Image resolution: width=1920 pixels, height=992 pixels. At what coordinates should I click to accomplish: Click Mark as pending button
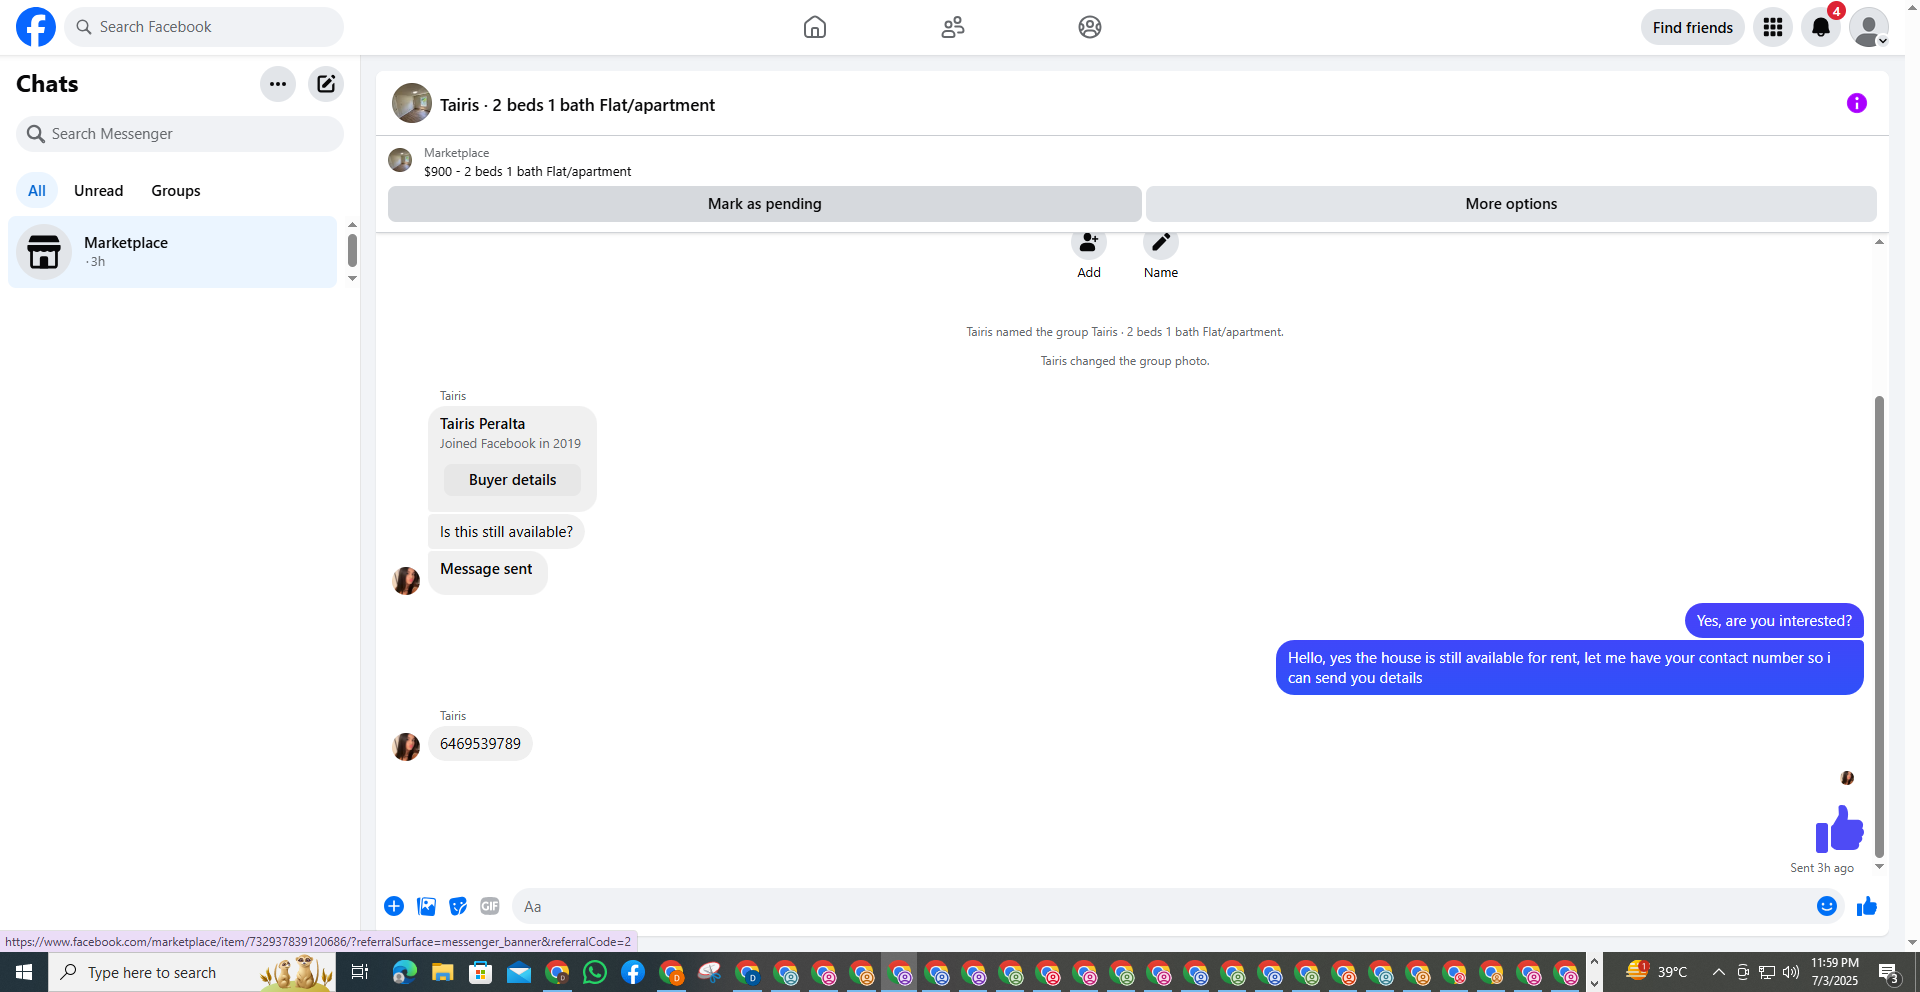(x=765, y=204)
